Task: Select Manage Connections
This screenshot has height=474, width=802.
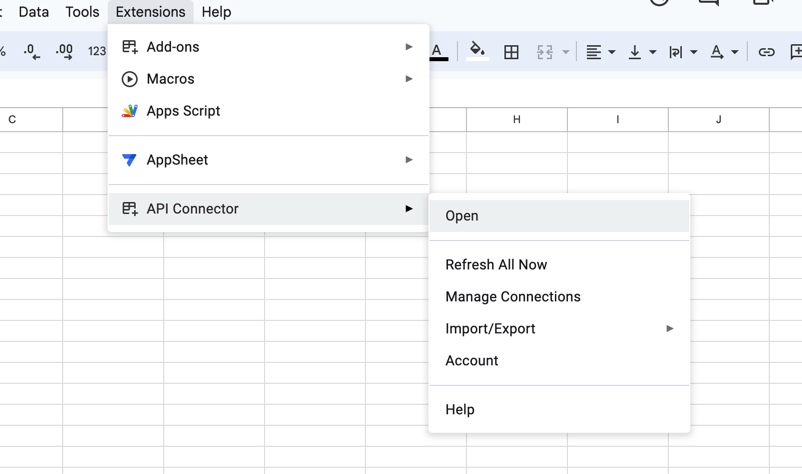Action: click(x=560, y=297)
